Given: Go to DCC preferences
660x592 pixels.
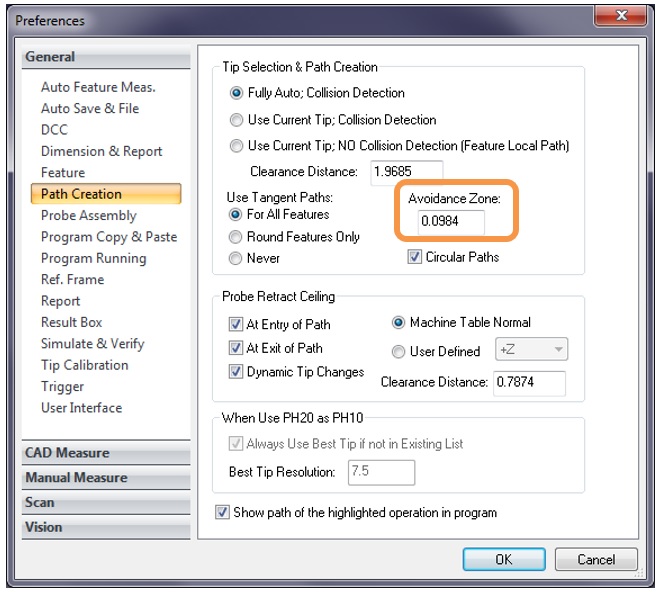Looking at the screenshot, I should [54, 130].
